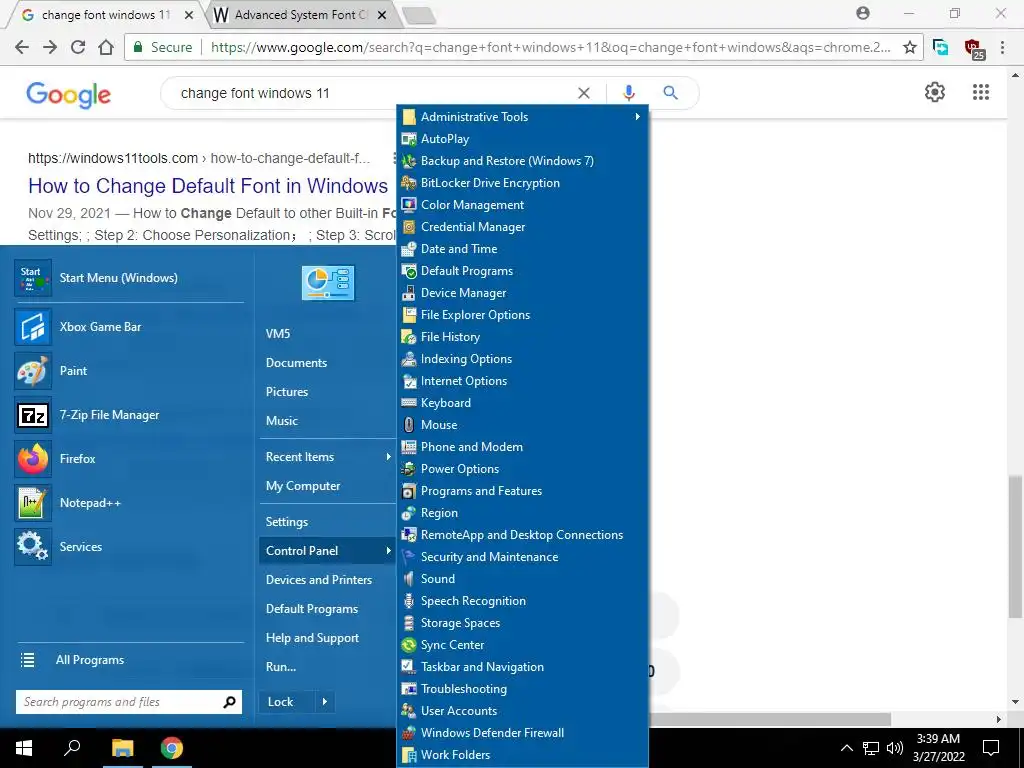Open Backup and Restore (Windows 7)
Screen dimensions: 1024x768
522,161
